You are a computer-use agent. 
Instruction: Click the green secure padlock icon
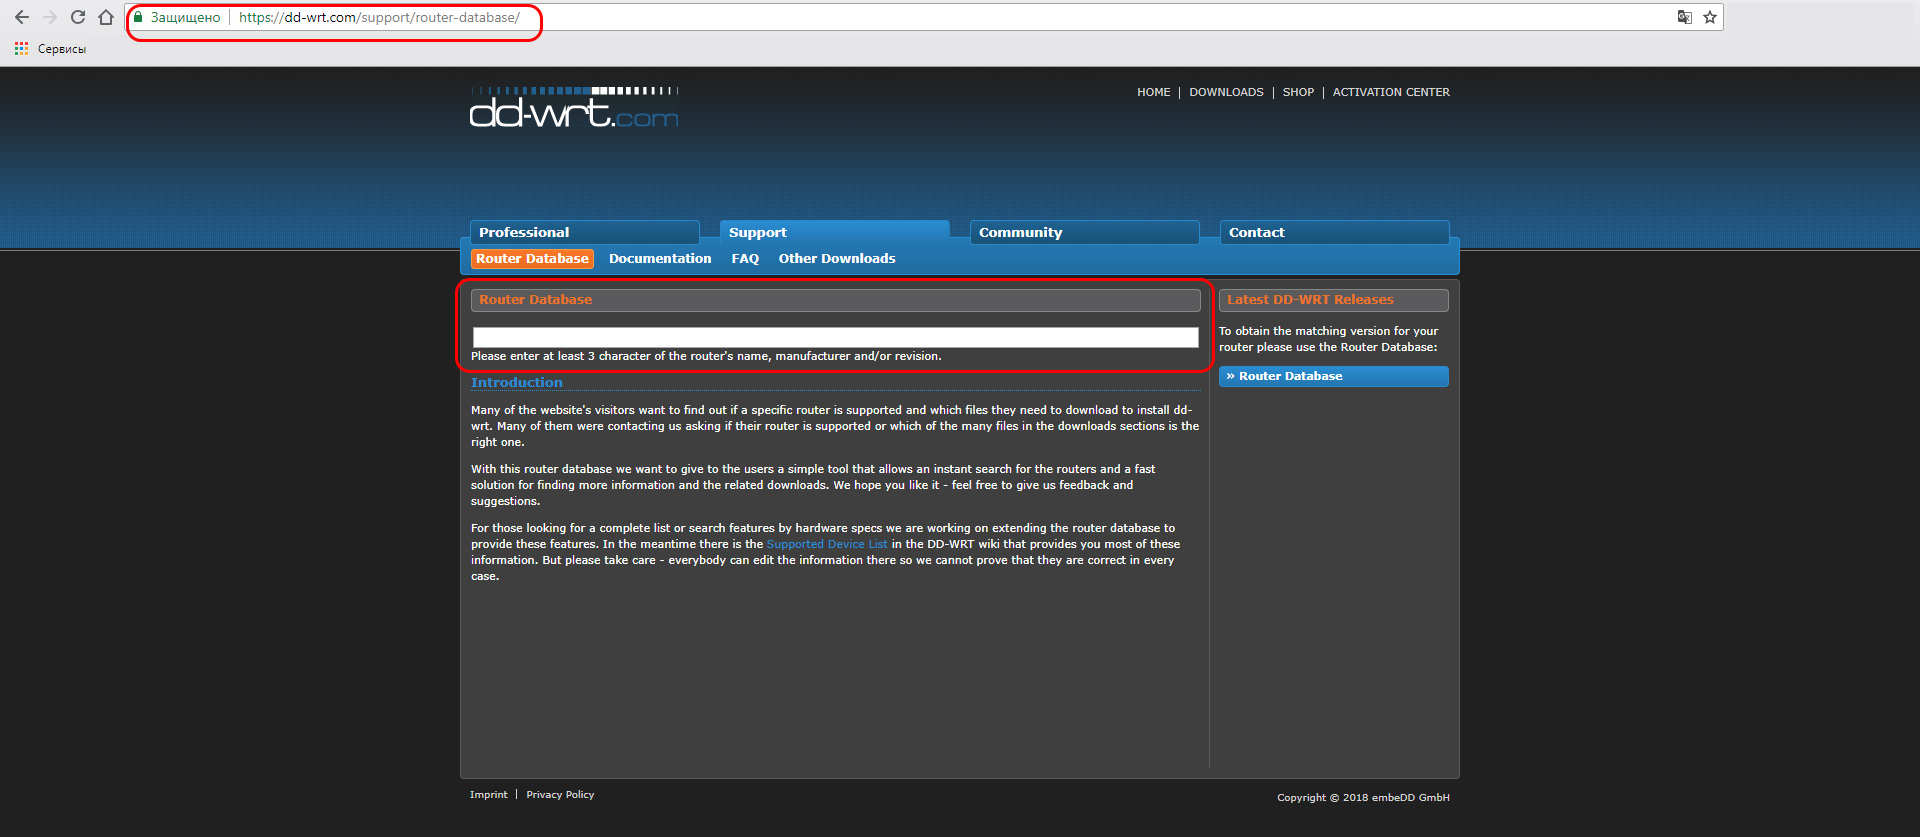coord(139,17)
